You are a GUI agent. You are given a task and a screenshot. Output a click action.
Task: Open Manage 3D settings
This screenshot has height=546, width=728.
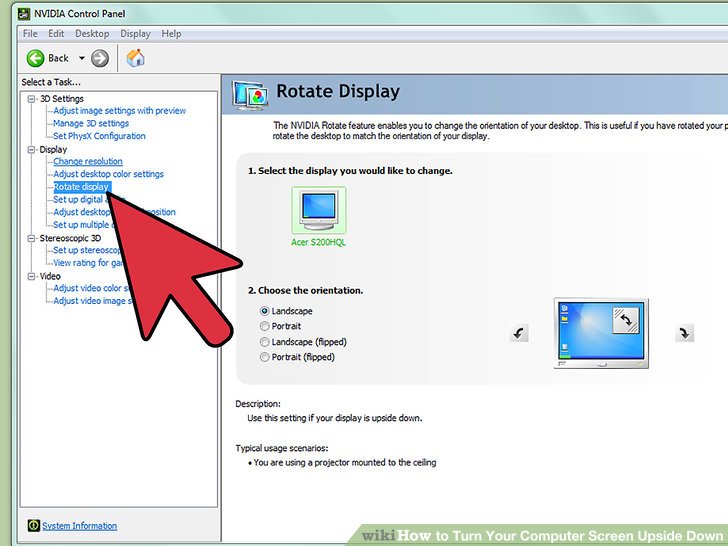click(x=91, y=124)
